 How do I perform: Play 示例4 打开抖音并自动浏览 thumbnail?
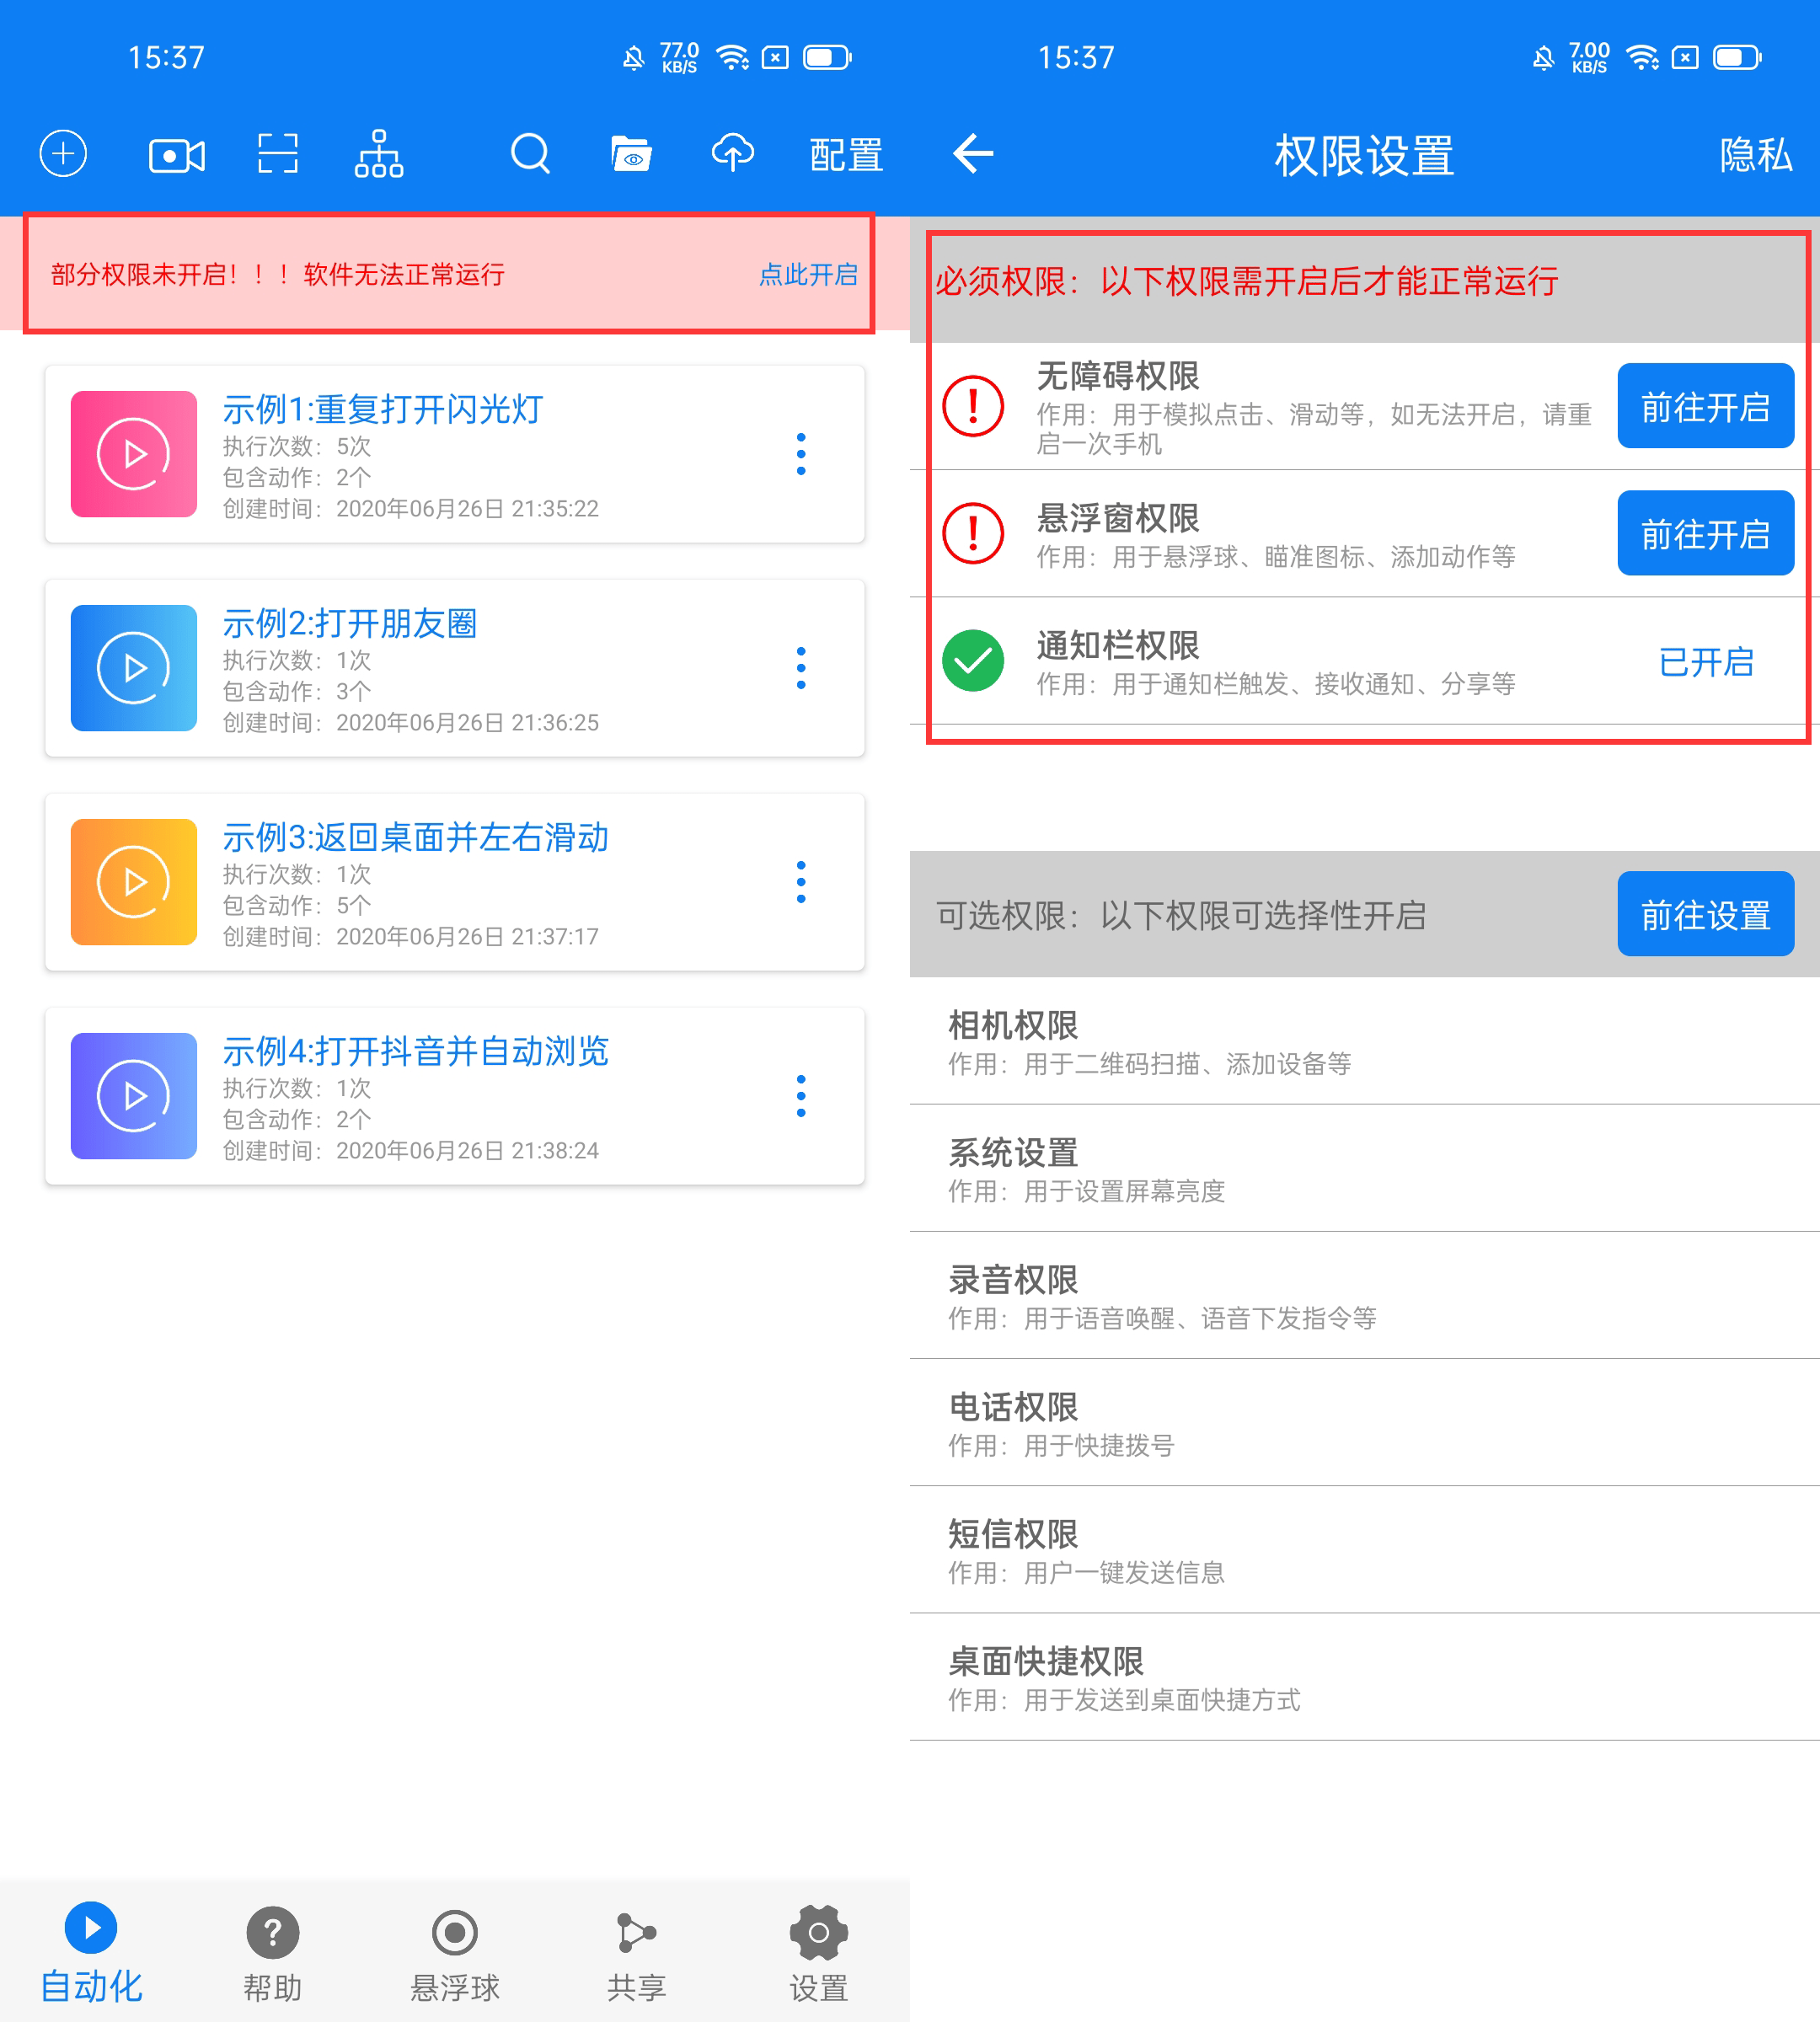coord(134,1096)
